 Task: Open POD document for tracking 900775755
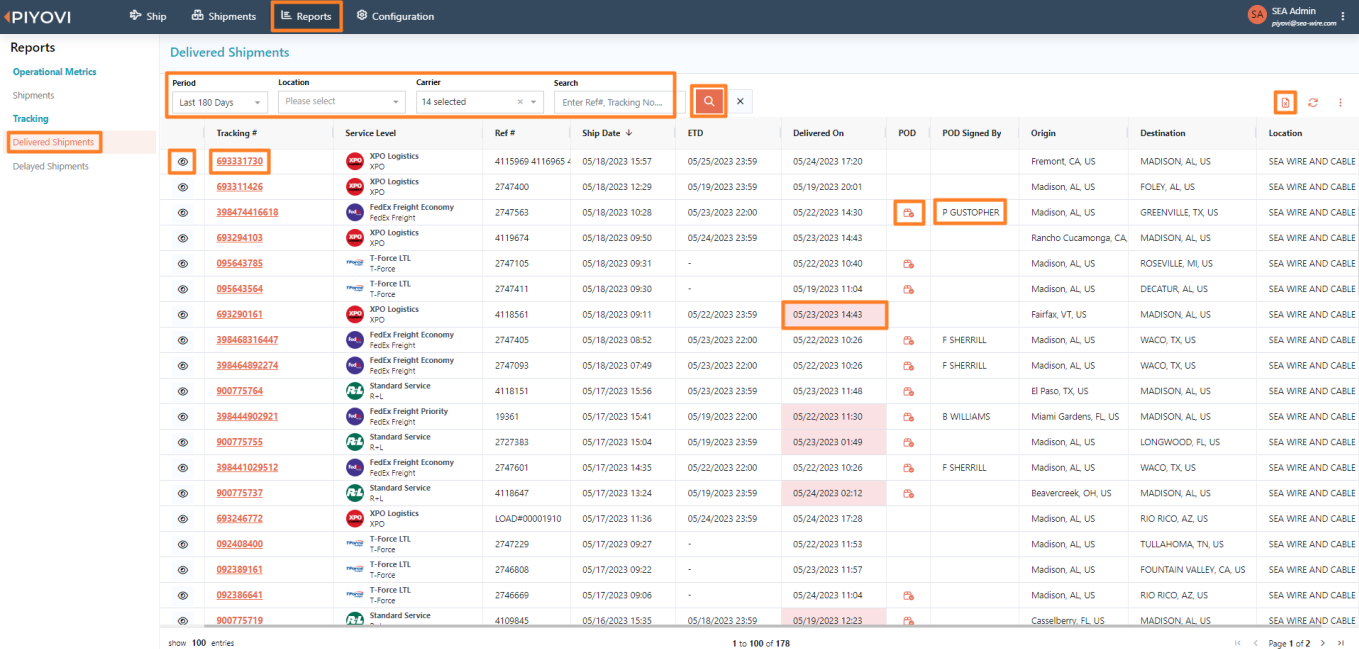tap(908, 442)
